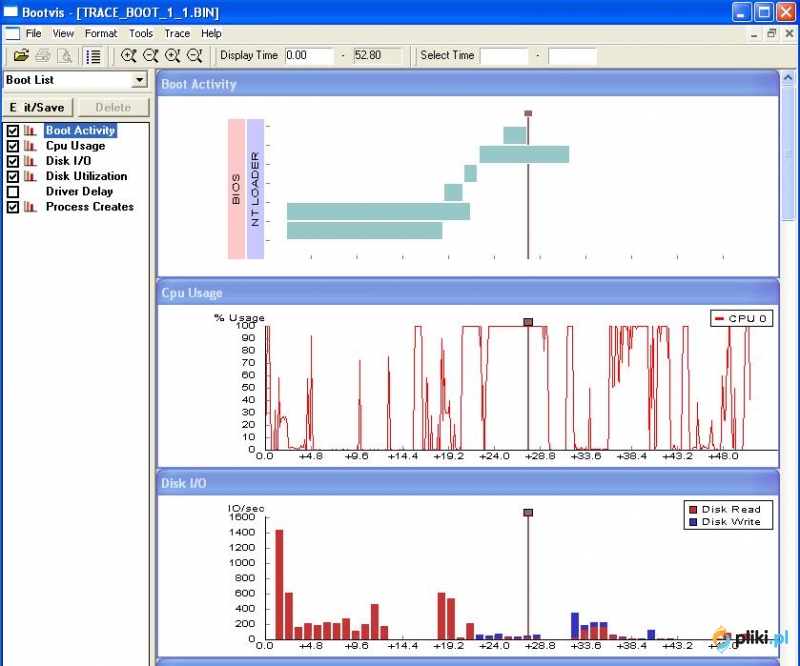Click the Disk Read legend swatch
Viewport: 800px width, 666px height.
click(x=693, y=509)
